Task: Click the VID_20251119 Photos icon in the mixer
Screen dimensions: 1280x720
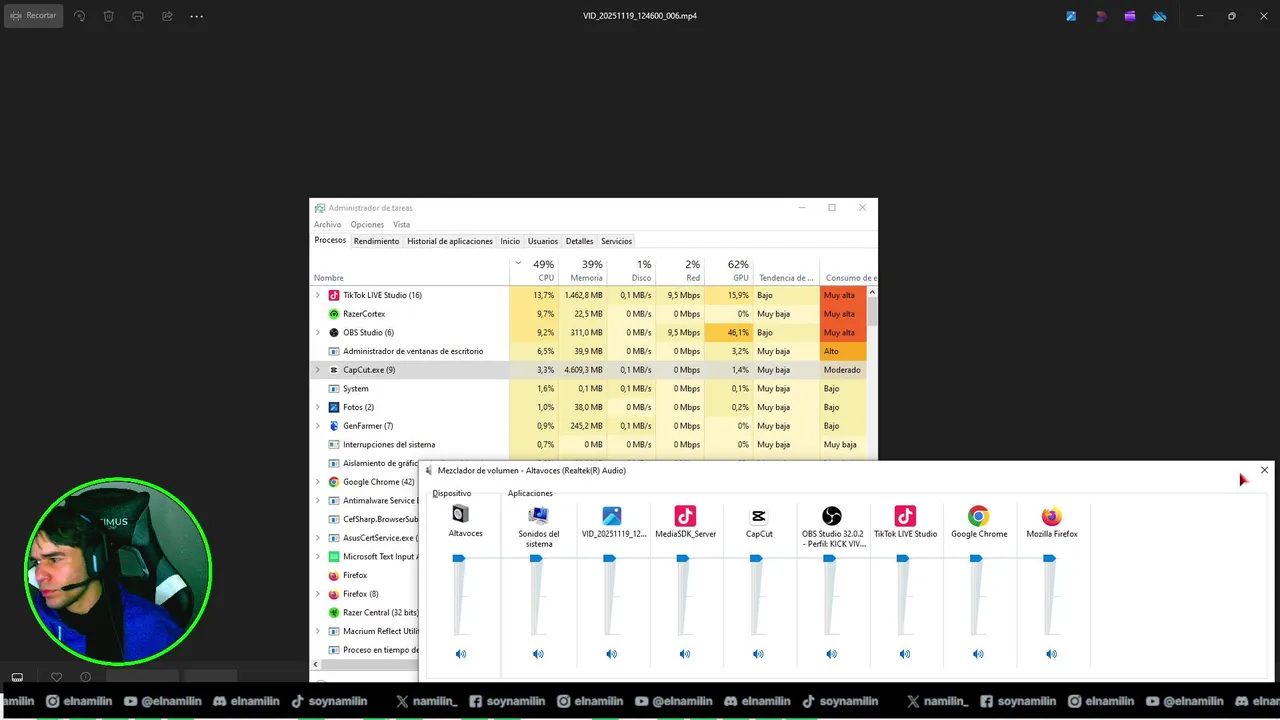Action: coord(612,516)
